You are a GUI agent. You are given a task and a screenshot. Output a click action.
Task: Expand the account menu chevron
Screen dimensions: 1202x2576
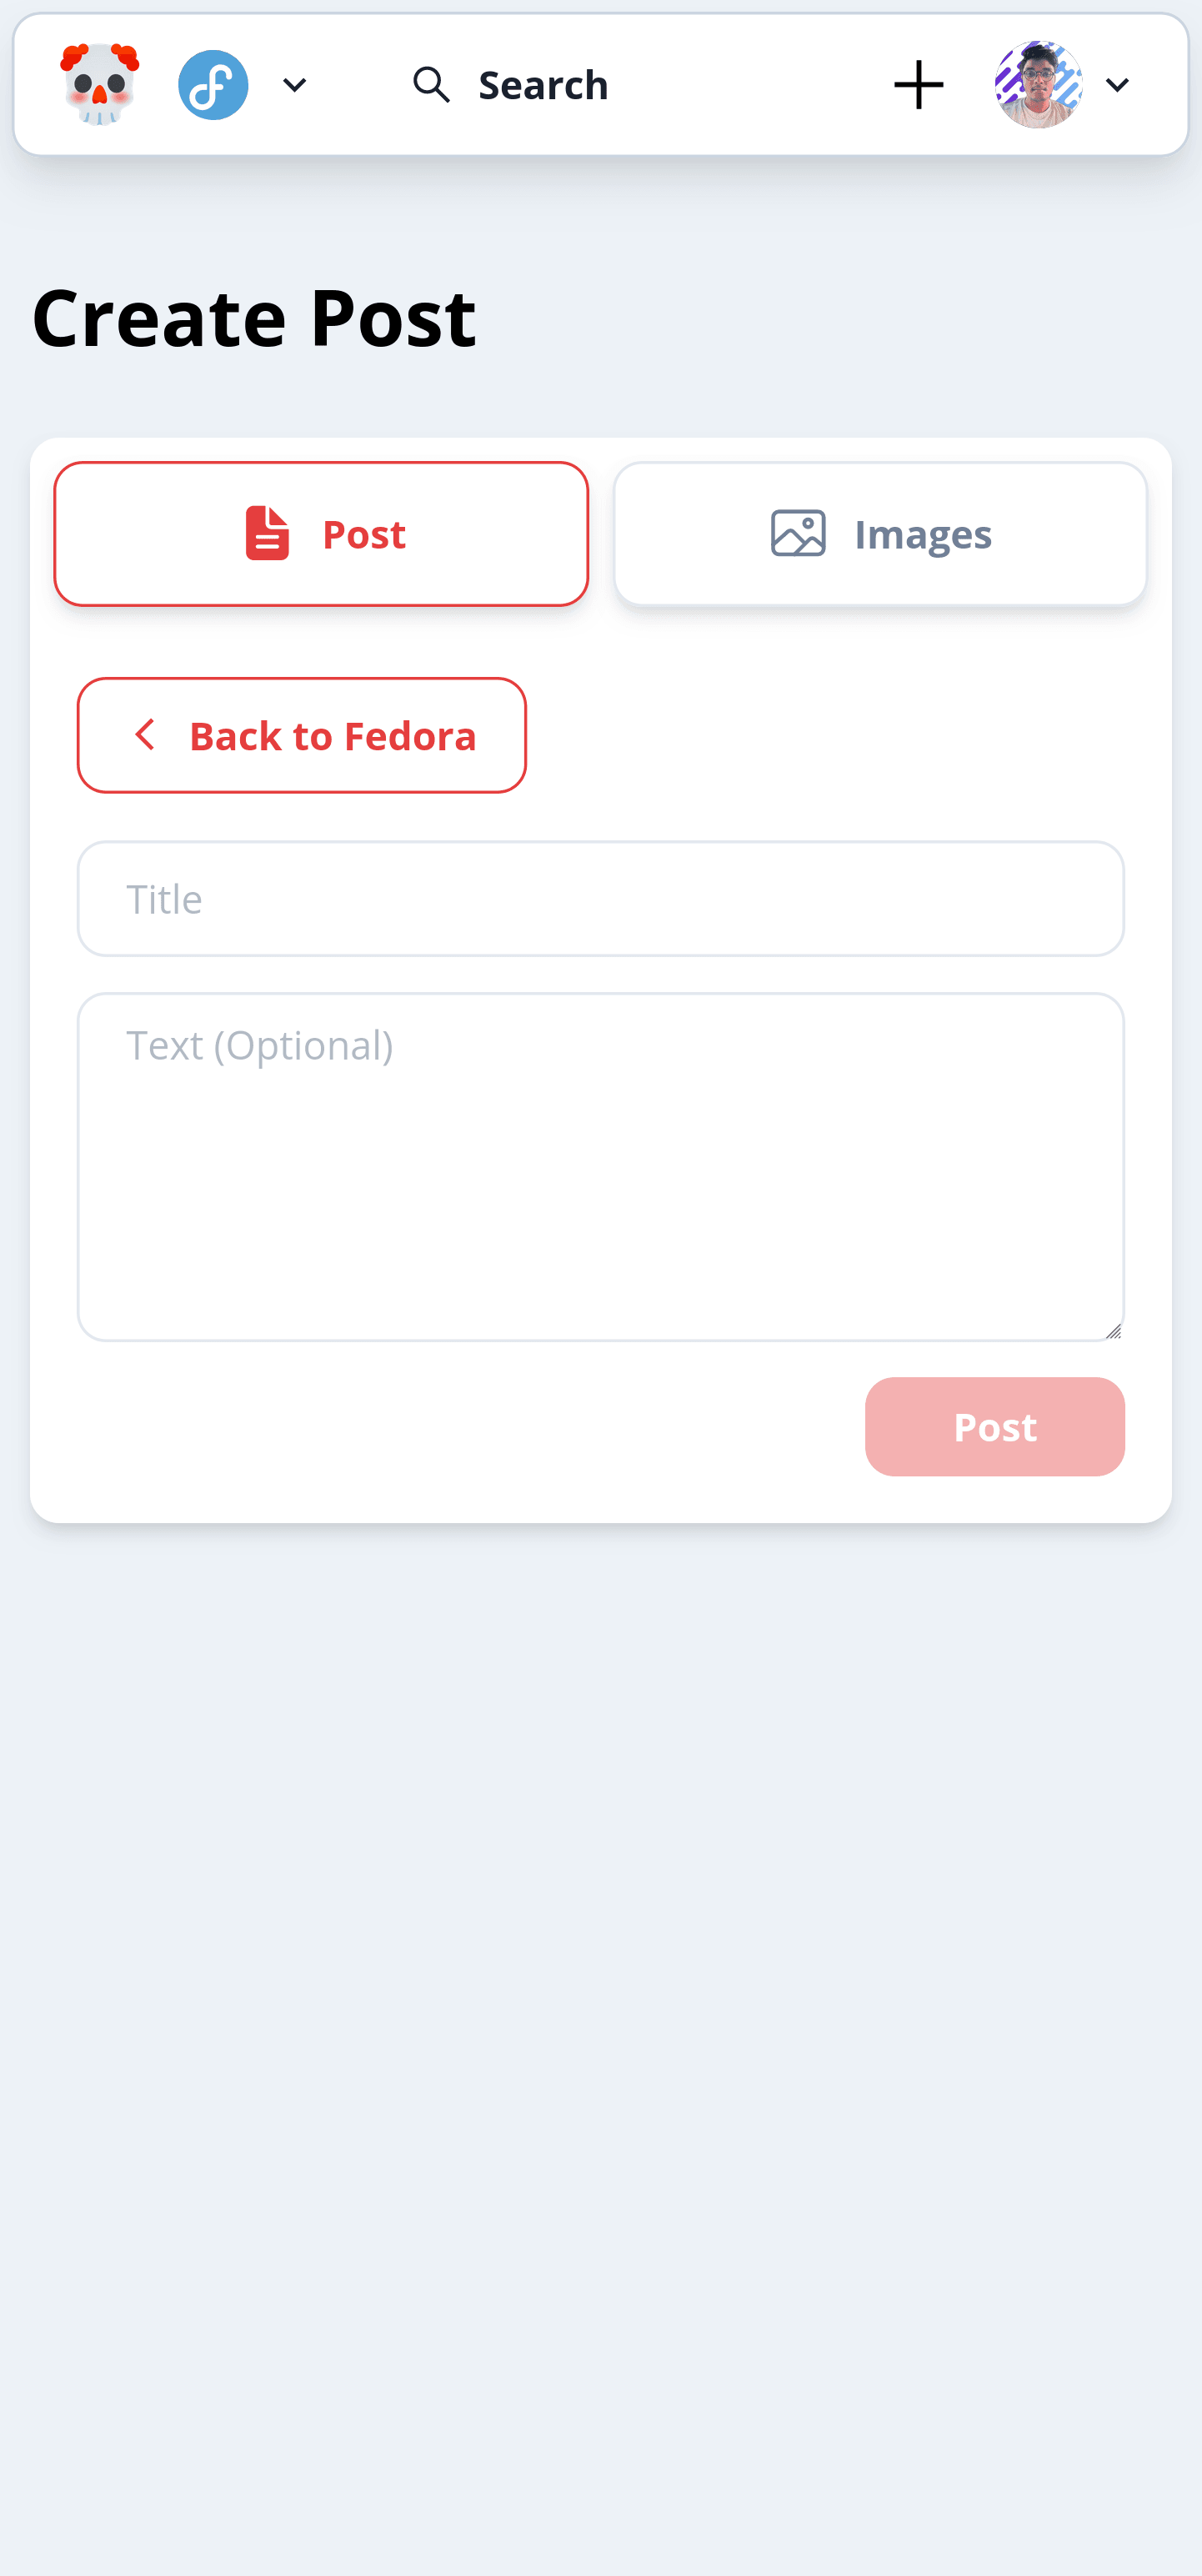click(x=1117, y=85)
